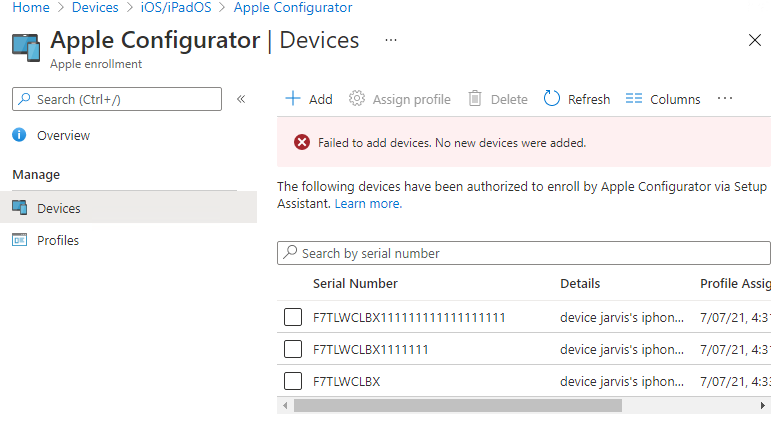Go to the Home breadcrumb link
Viewport: 779px width, 437px height.
(31, 8)
